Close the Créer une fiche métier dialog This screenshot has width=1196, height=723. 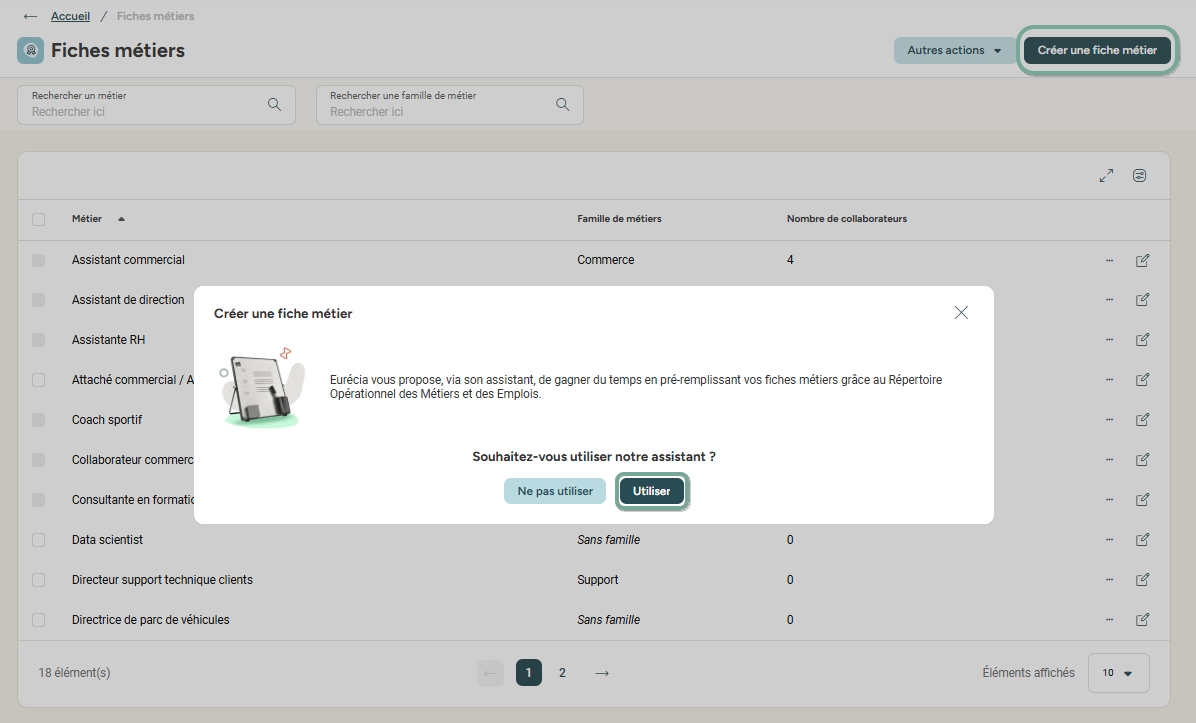point(961,313)
